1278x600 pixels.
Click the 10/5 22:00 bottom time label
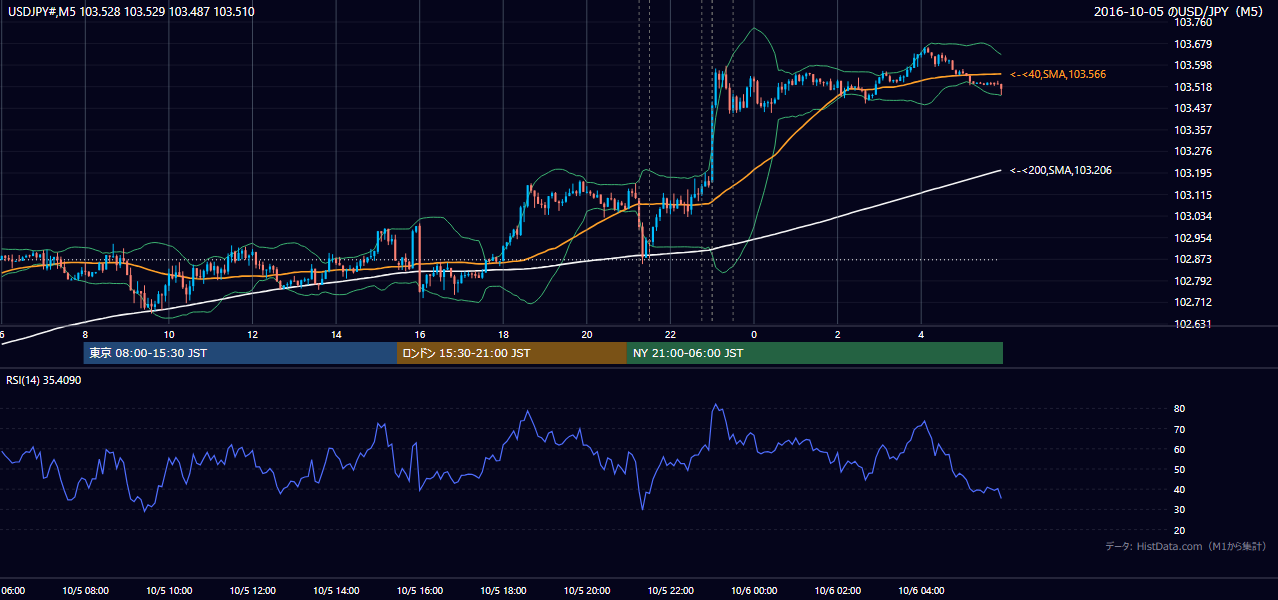point(670,591)
